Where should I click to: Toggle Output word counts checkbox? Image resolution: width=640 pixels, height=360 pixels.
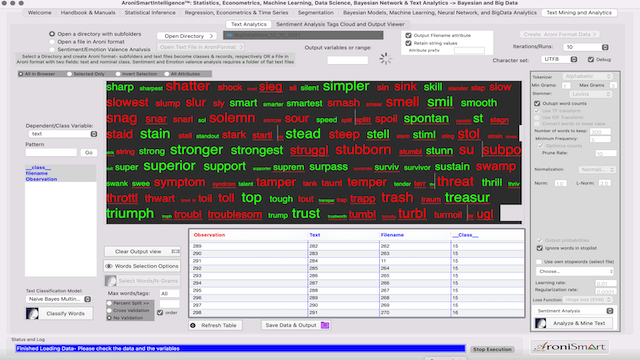pyautogui.click(x=537, y=104)
